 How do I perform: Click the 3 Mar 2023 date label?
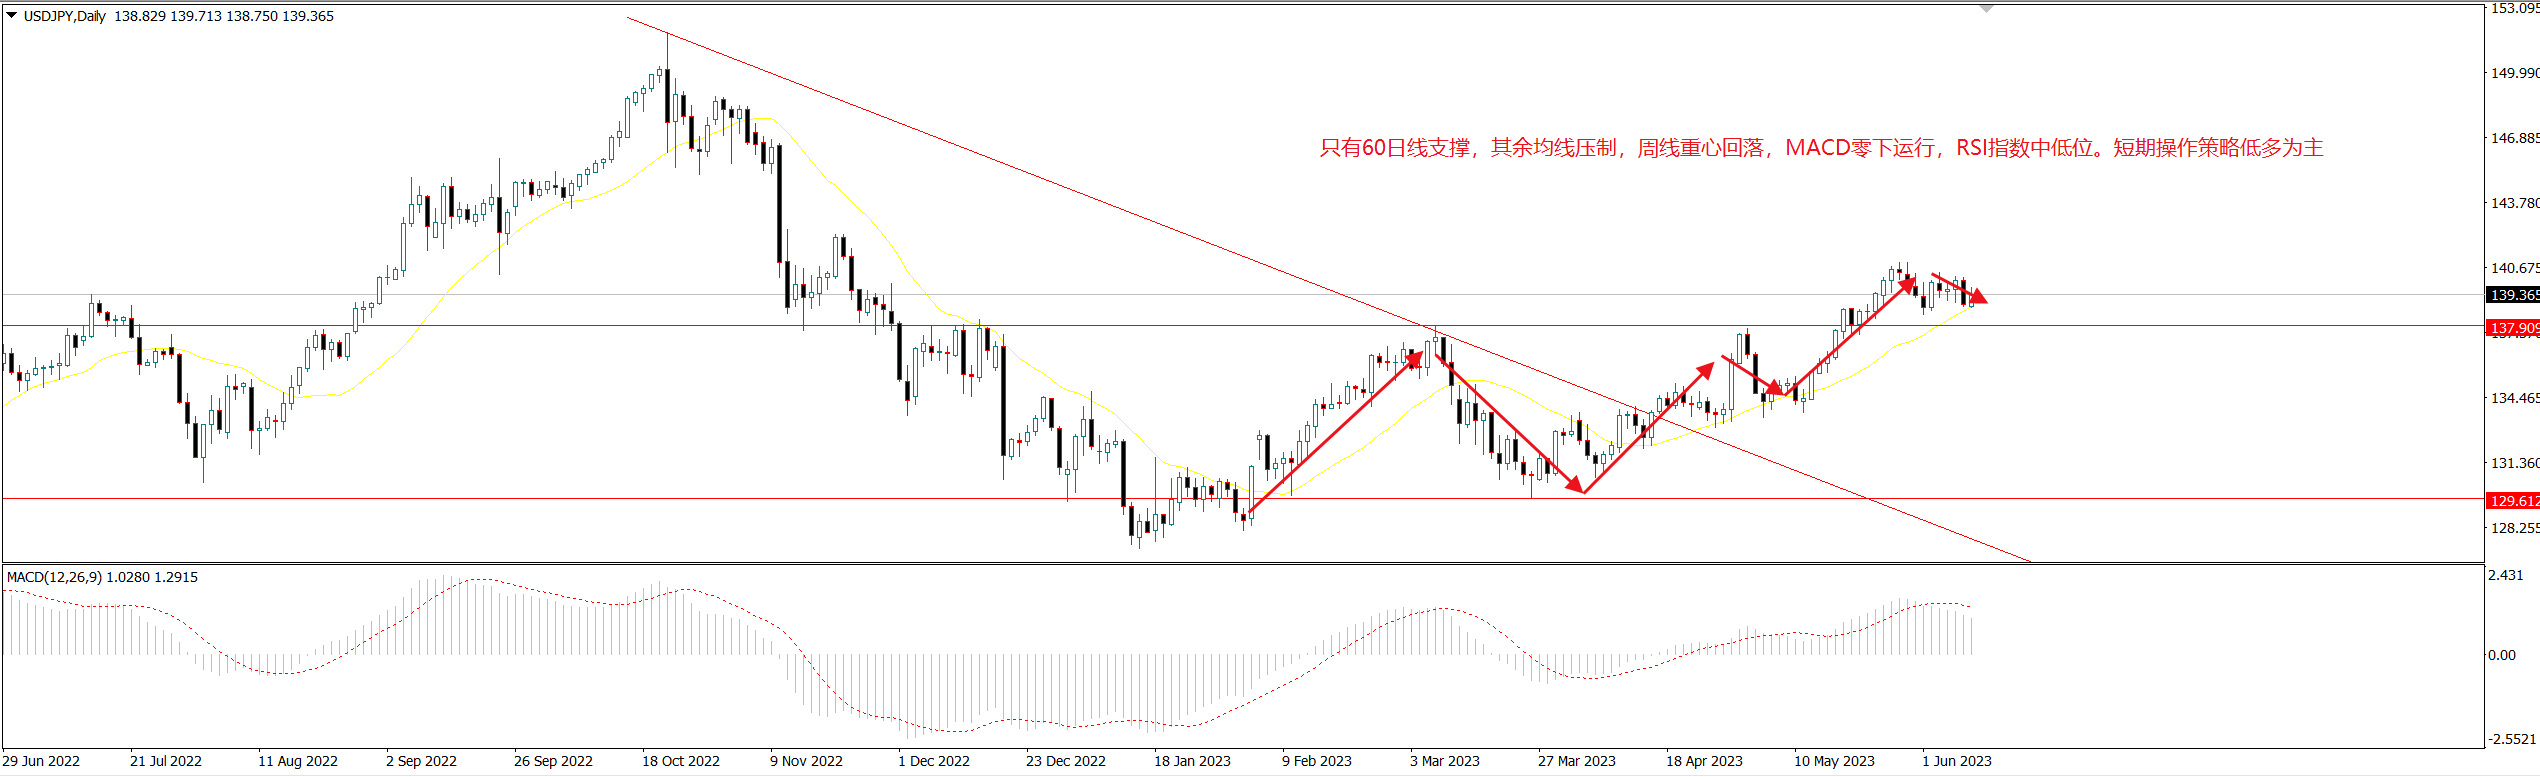pyautogui.click(x=1444, y=761)
